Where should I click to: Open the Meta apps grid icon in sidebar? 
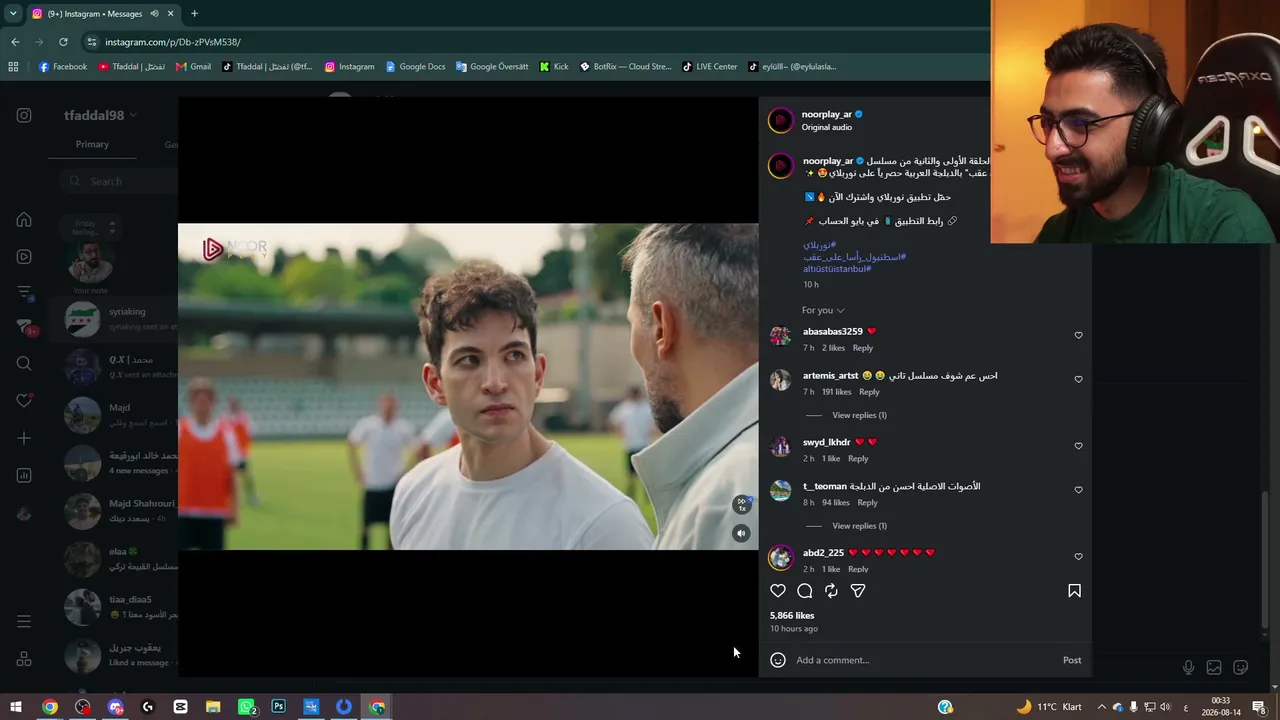click(24, 659)
